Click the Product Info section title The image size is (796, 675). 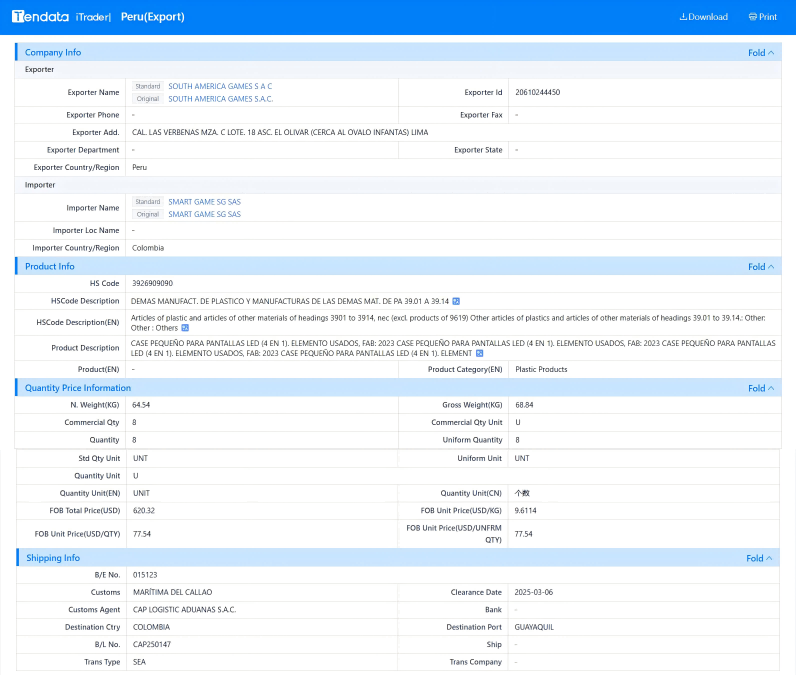tap(50, 266)
